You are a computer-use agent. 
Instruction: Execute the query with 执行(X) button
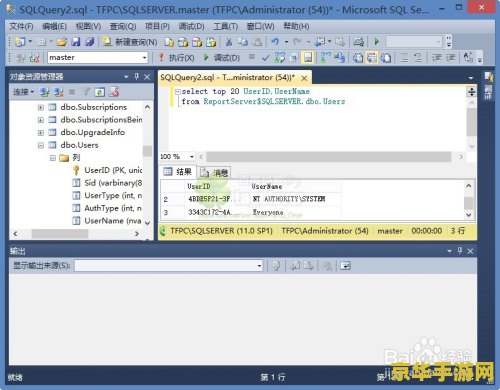[177, 58]
